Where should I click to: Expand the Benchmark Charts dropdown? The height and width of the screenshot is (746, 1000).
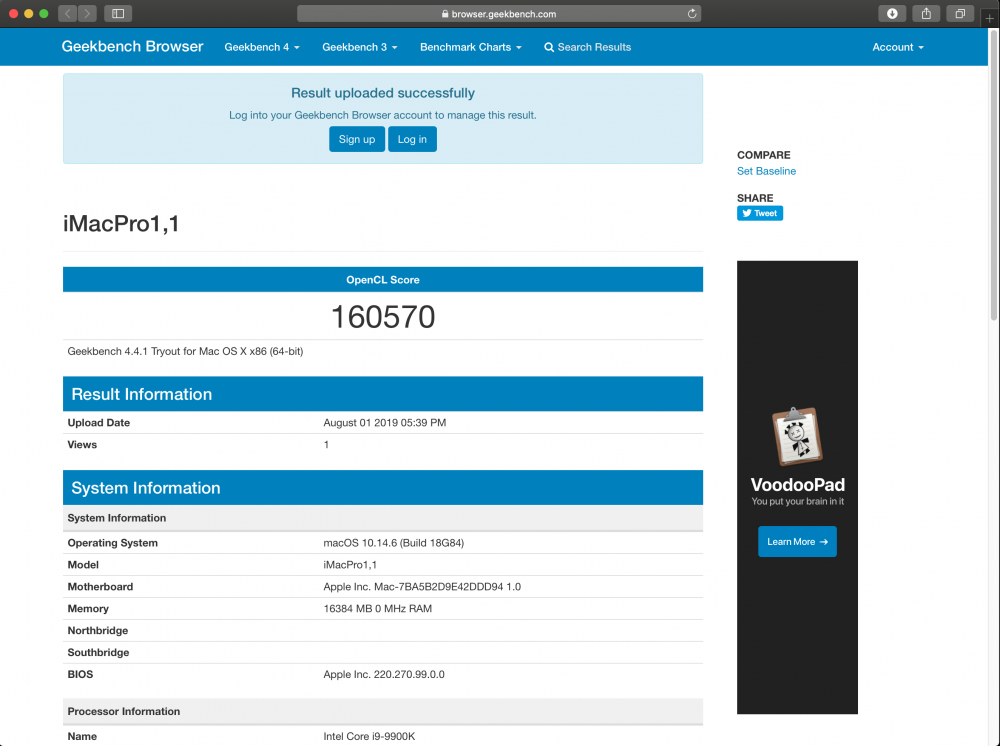[471, 47]
